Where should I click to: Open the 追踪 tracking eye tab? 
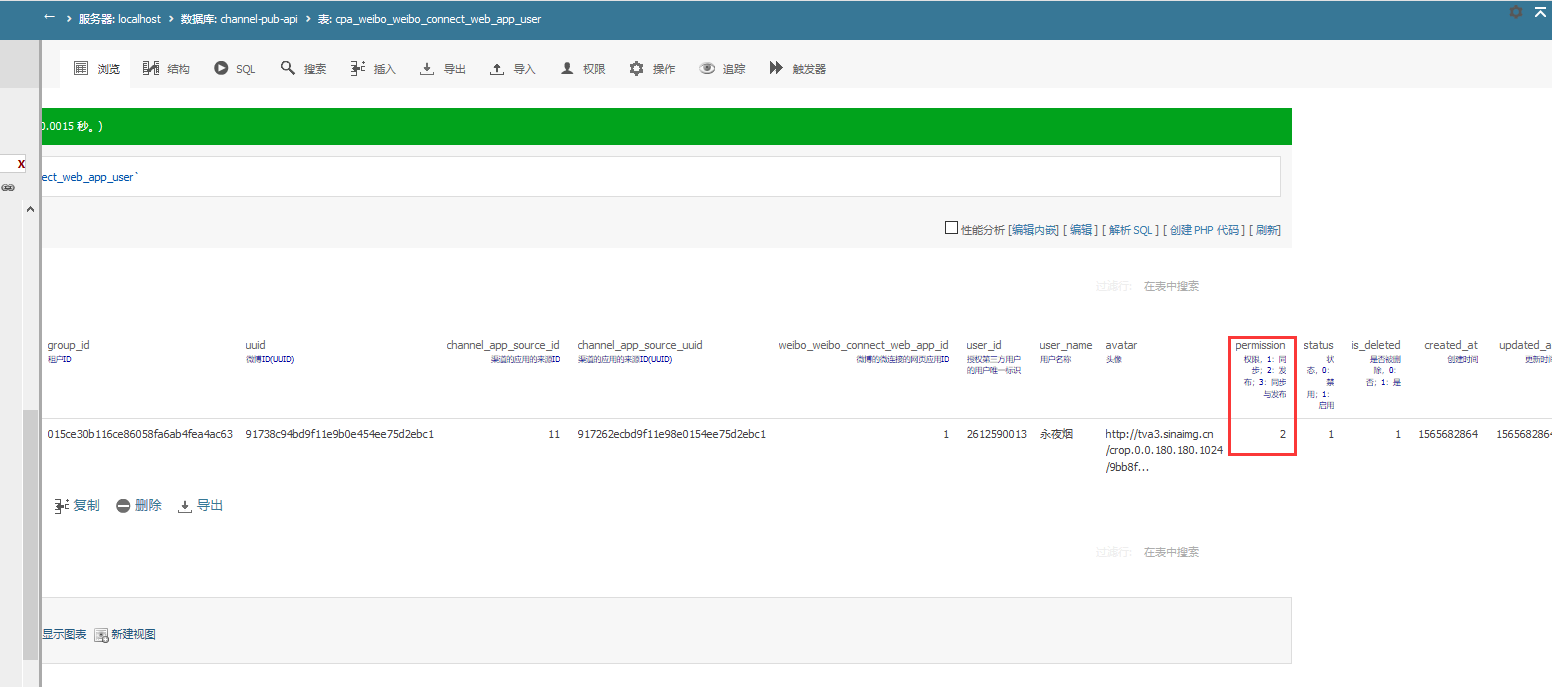click(722, 69)
